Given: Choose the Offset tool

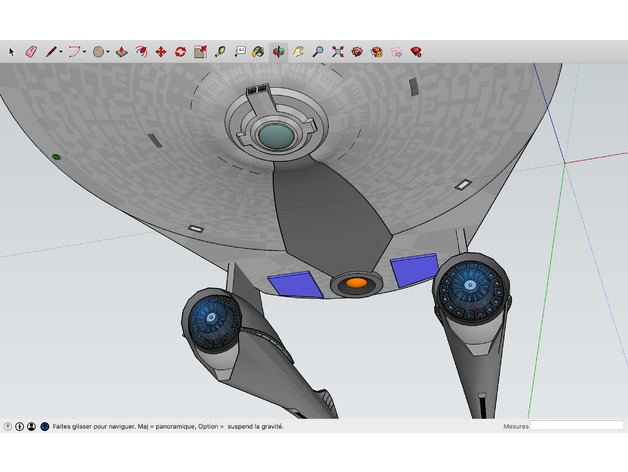Looking at the screenshot, I should point(141,52).
